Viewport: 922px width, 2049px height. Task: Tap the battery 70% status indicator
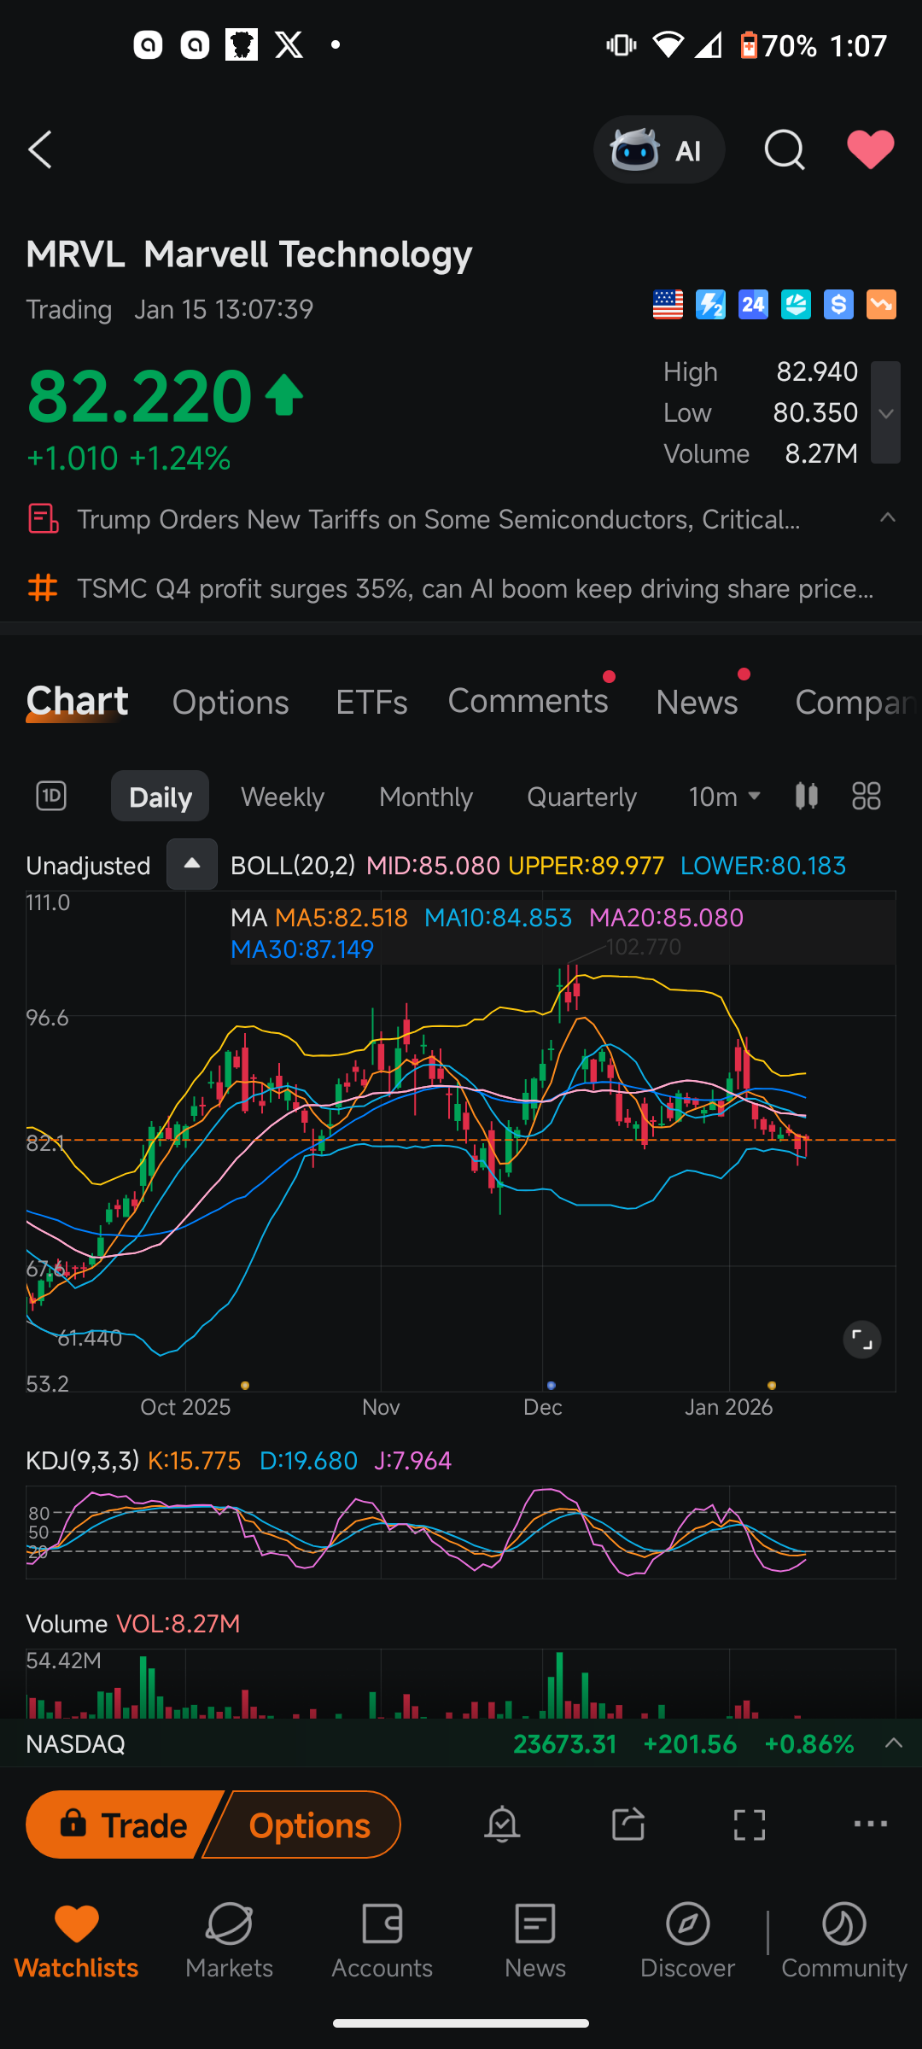[x=777, y=46]
